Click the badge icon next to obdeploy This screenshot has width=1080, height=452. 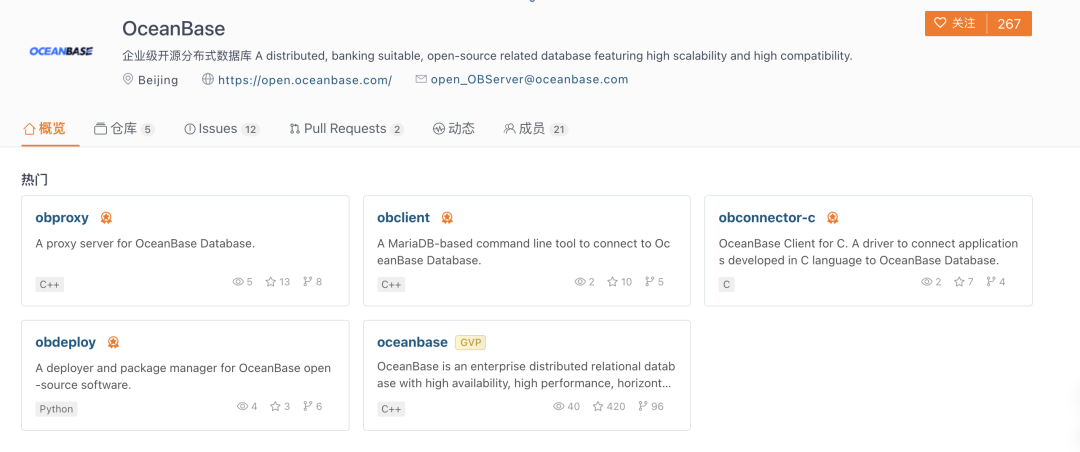click(113, 342)
